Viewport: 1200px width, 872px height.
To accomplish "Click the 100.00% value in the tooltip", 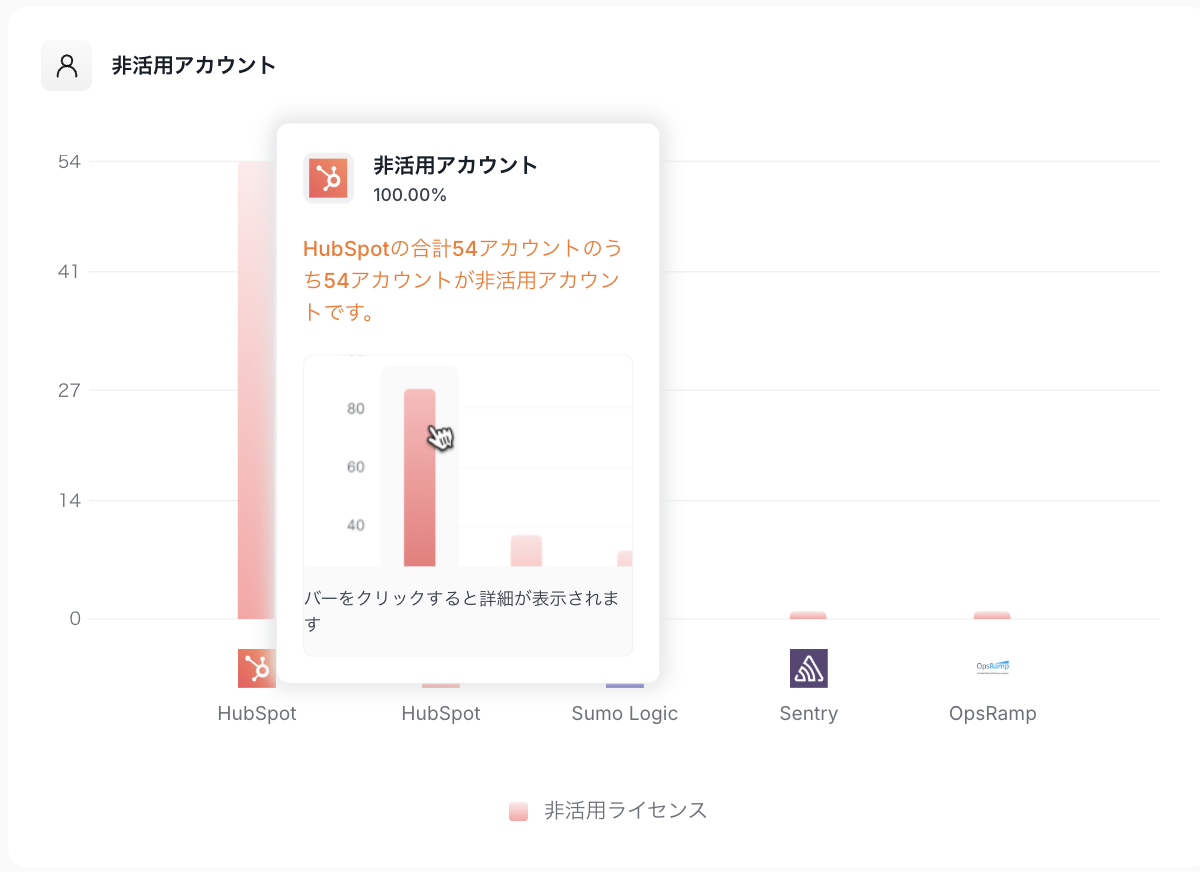I will click(410, 195).
